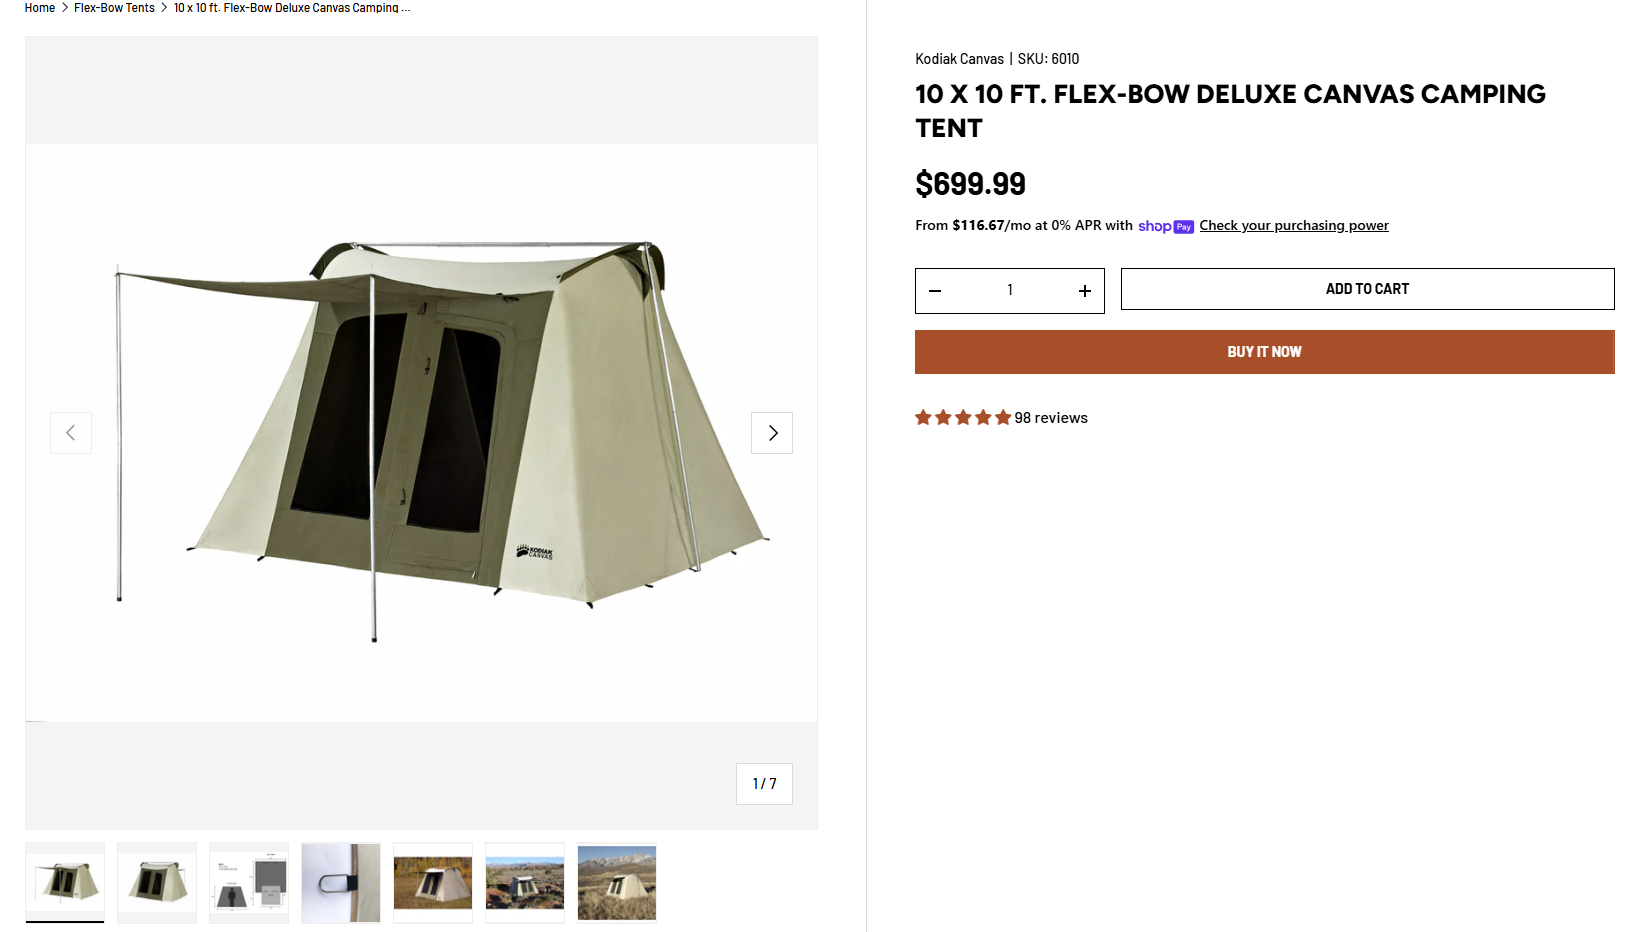Go to Home breadcrumb
The height and width of the screenshot is (932, 1635).
point(40,8)
